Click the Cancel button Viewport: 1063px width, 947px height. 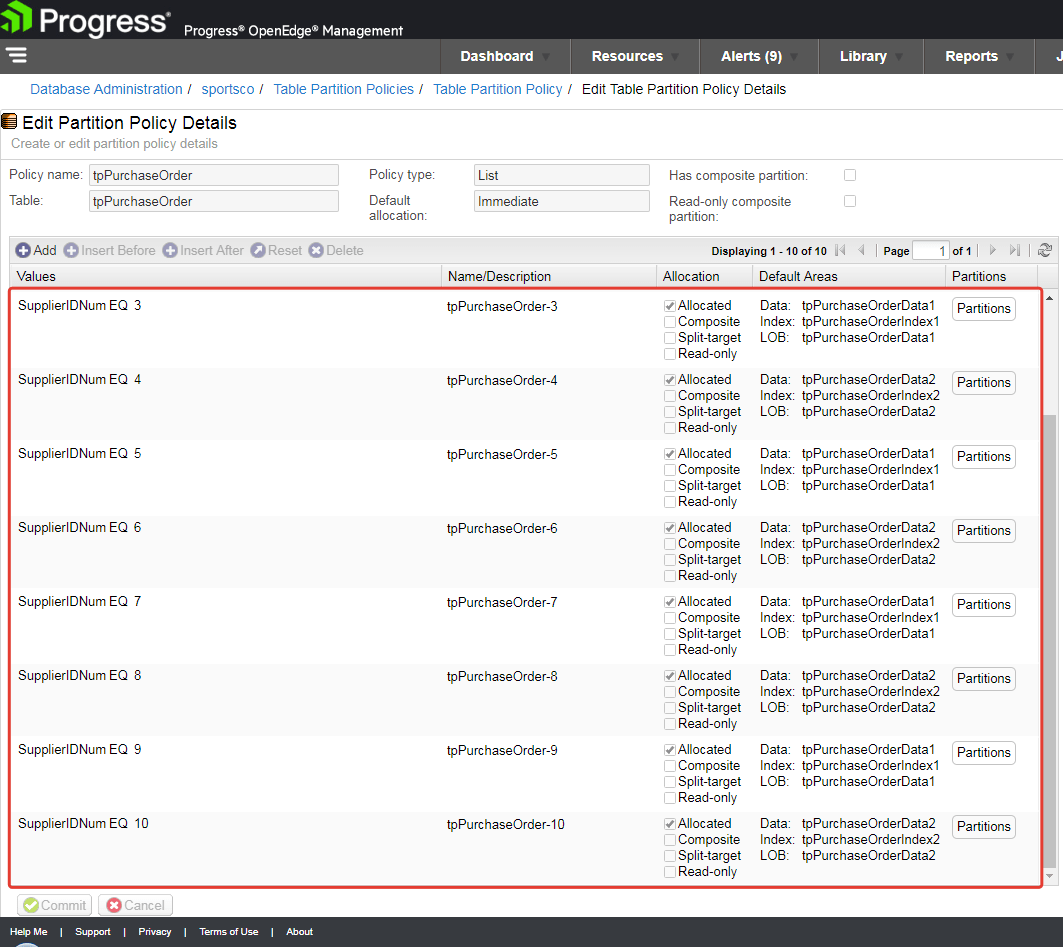pyautogui.click(x=136, y=905)
